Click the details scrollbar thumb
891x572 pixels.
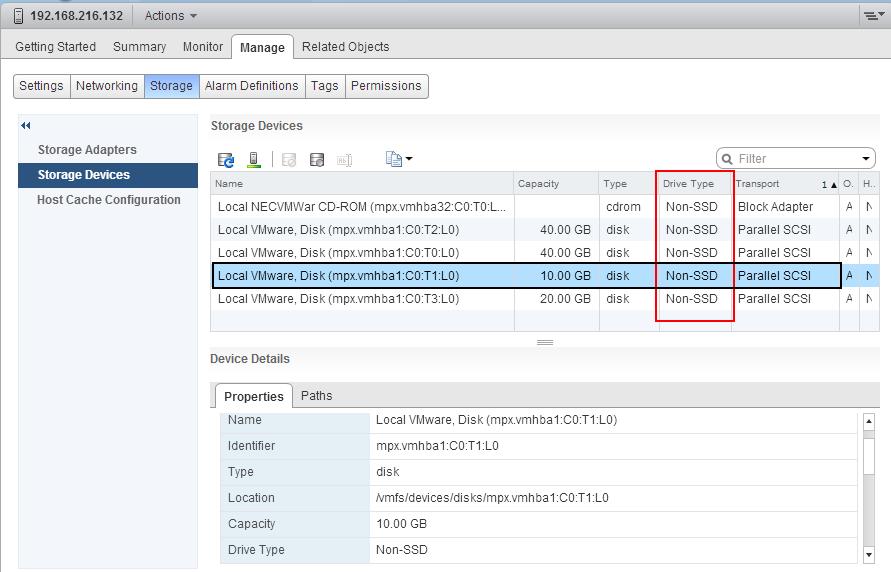(x=868, y=456)
